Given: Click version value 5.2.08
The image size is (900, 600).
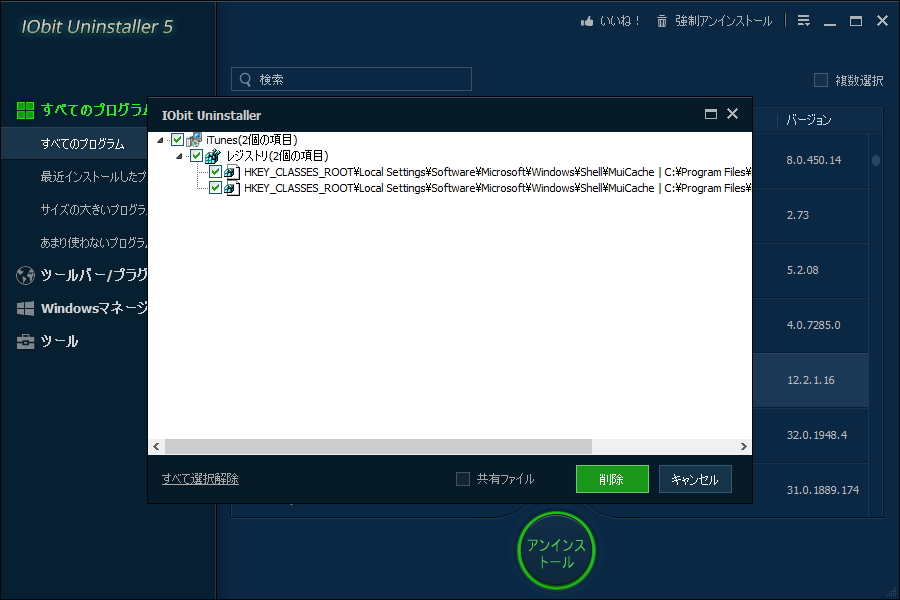Looking at the screenshot, I should click(x=802, y=270).
